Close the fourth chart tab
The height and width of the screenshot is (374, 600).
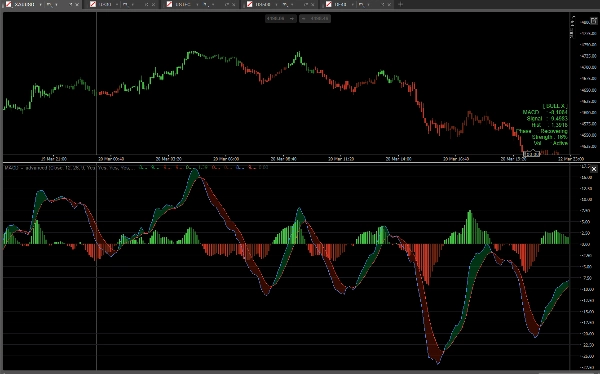pyautogui.click(x=313, y=5)
